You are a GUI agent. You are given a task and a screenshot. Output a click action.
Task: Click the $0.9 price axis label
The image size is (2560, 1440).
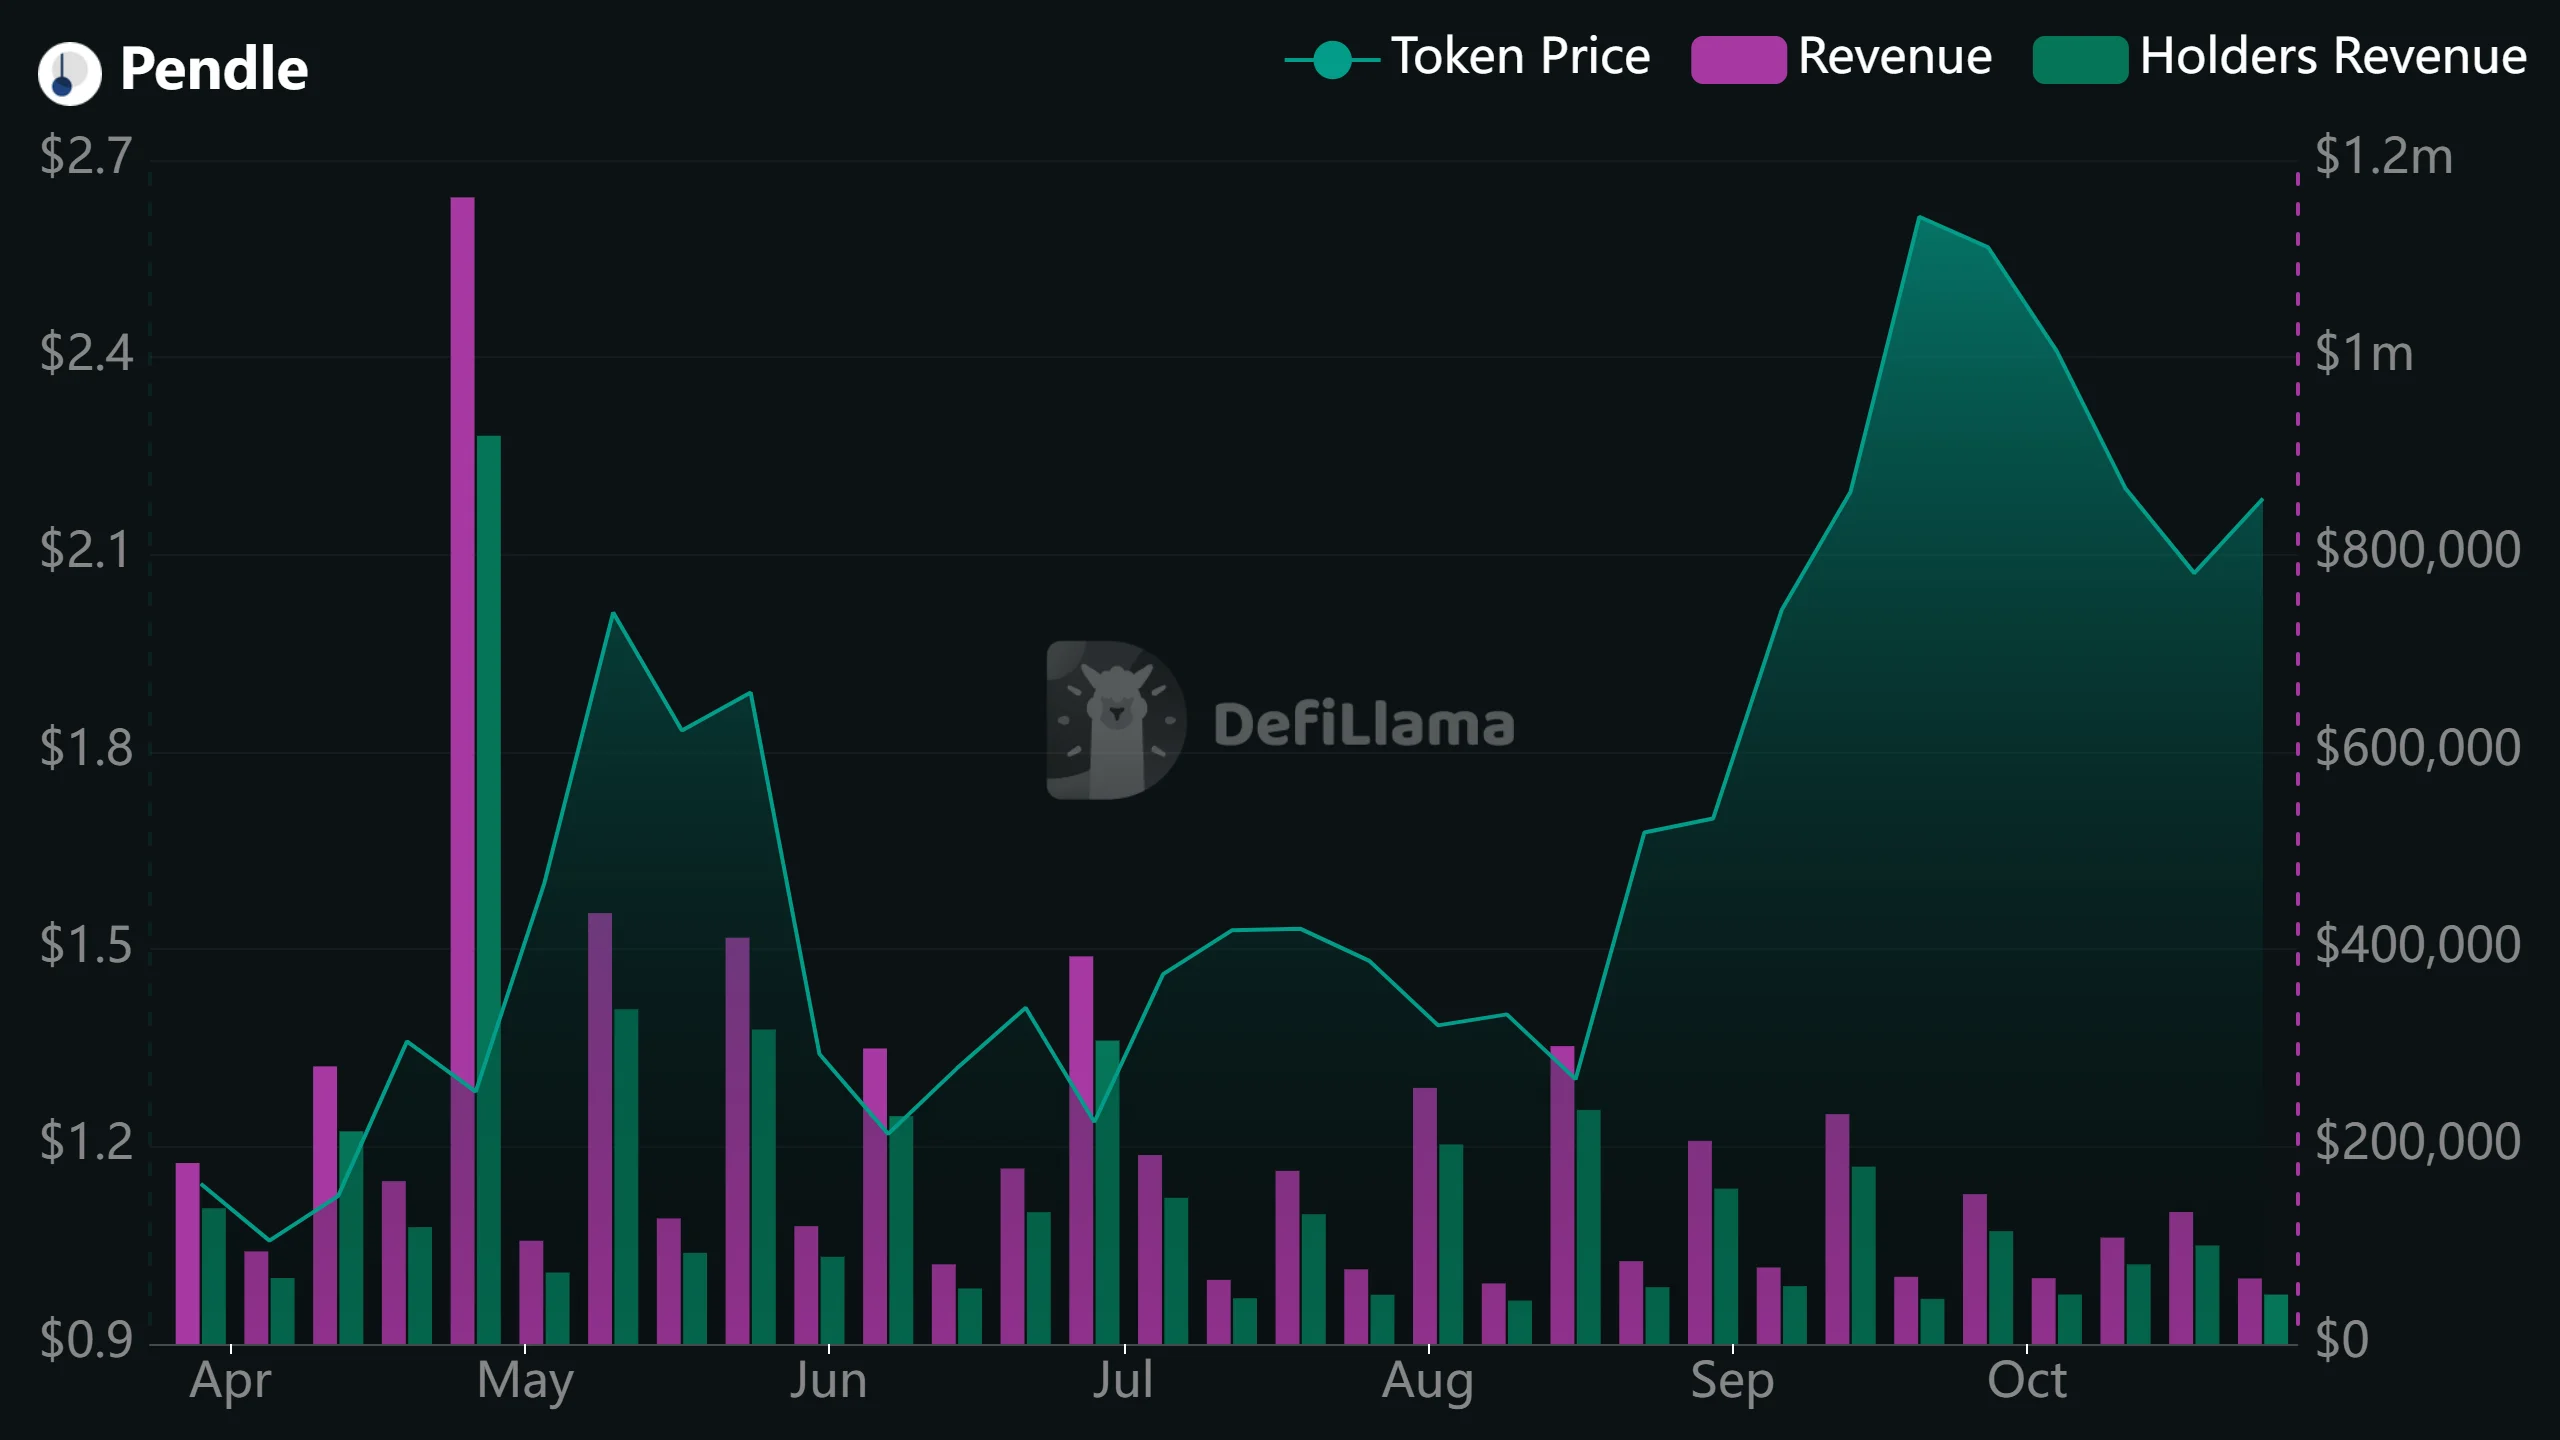click(86, 1340)
